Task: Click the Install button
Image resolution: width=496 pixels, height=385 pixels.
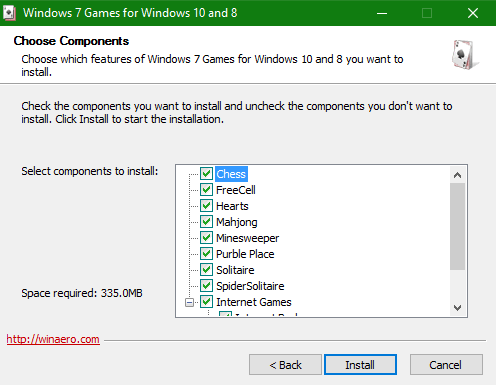Action: [x=360, y=365]
